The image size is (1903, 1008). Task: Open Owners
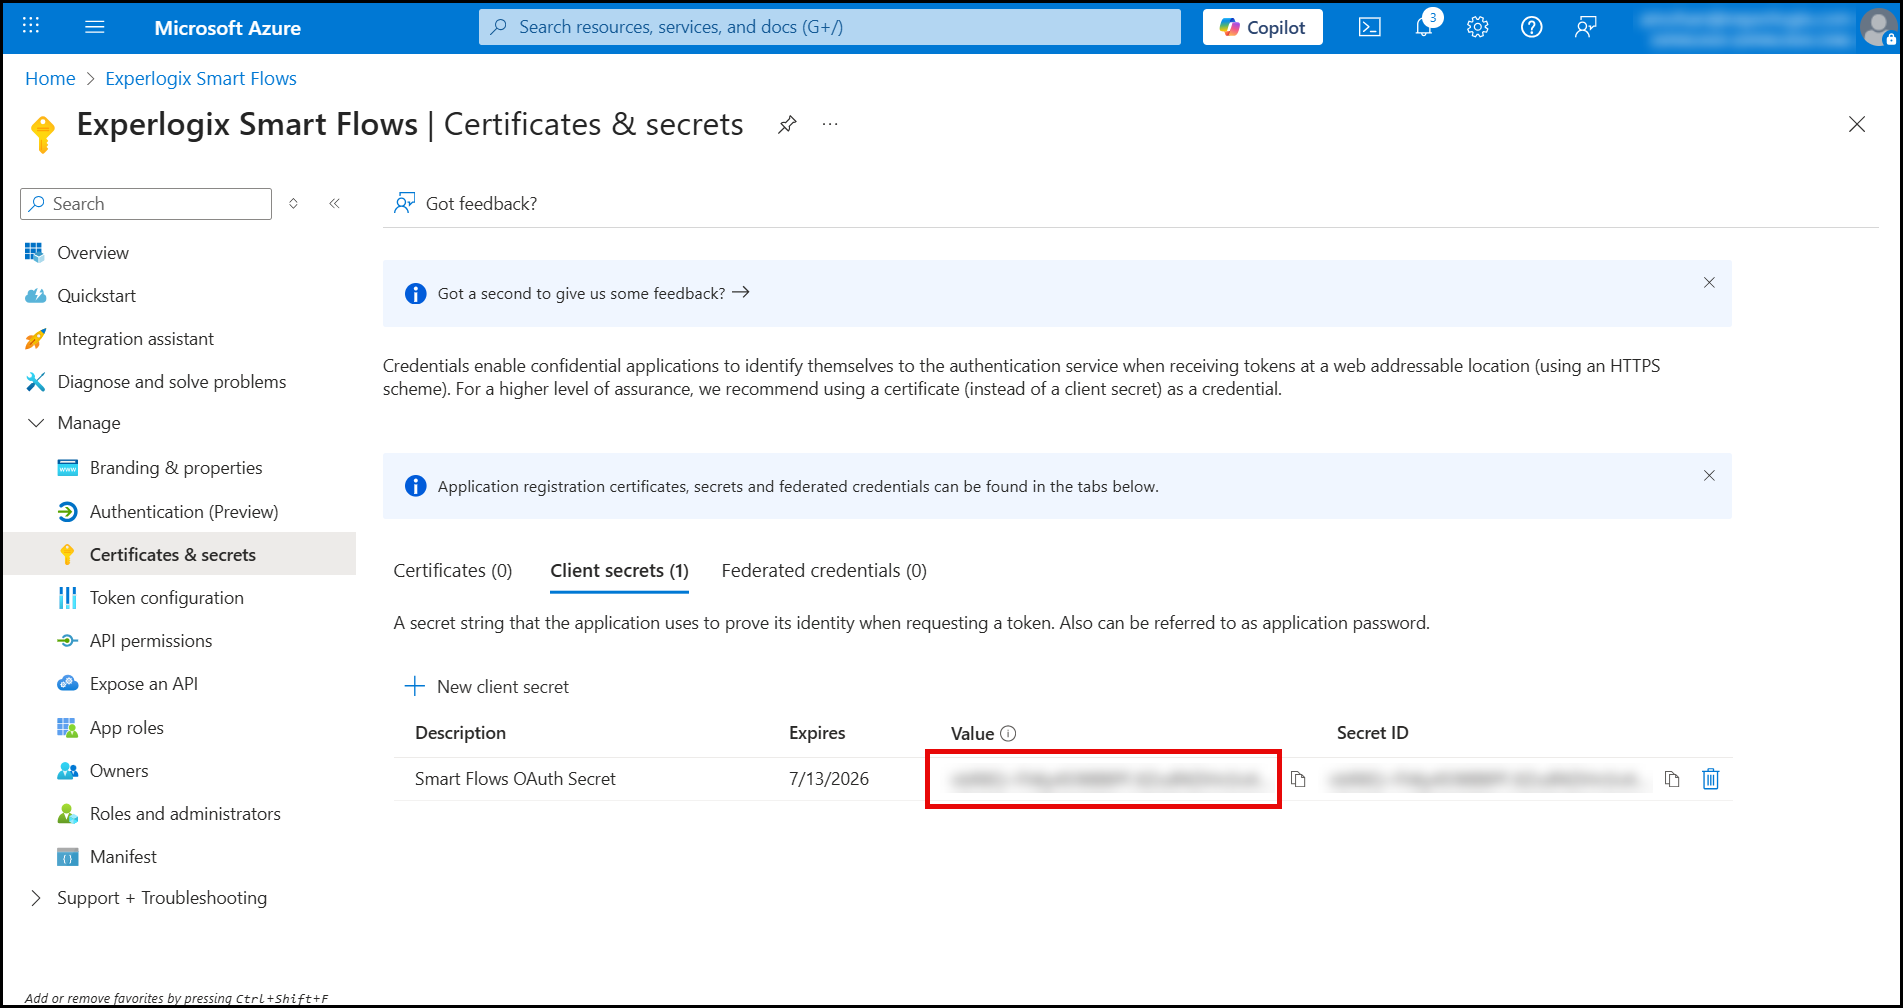(x=119, y=771)
